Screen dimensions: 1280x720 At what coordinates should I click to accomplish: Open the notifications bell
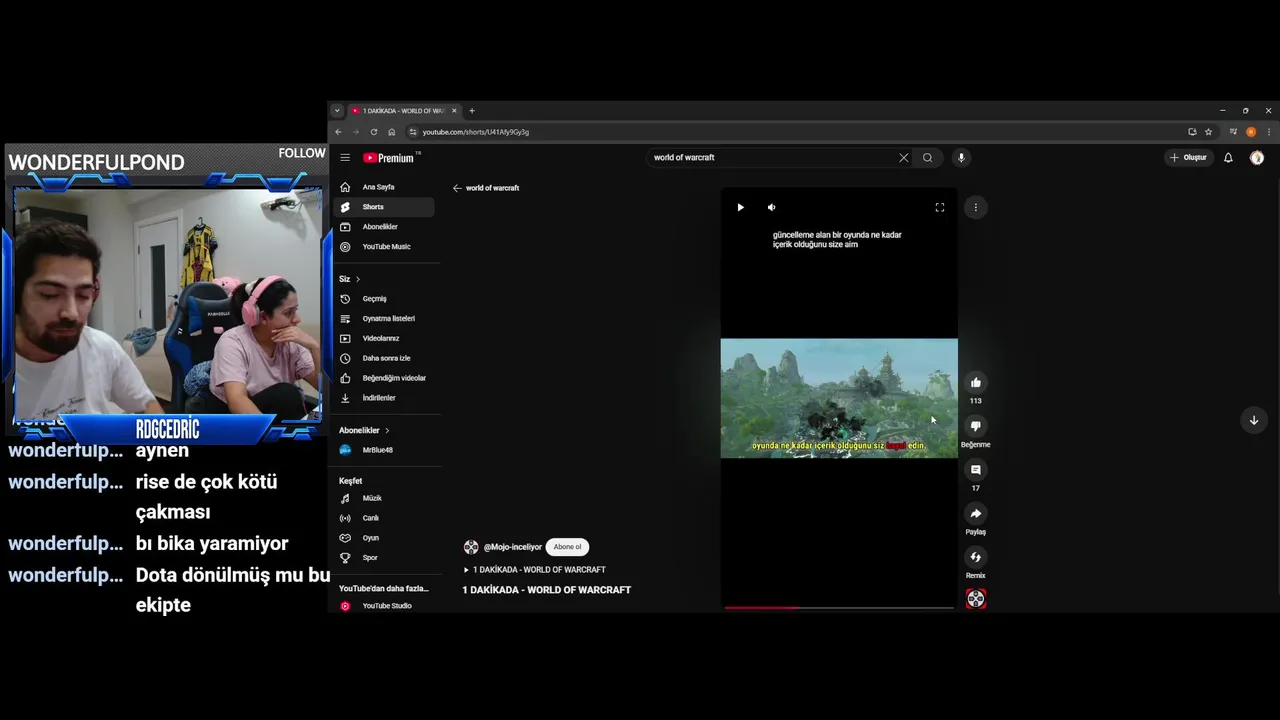click(x=1228, y=157)
